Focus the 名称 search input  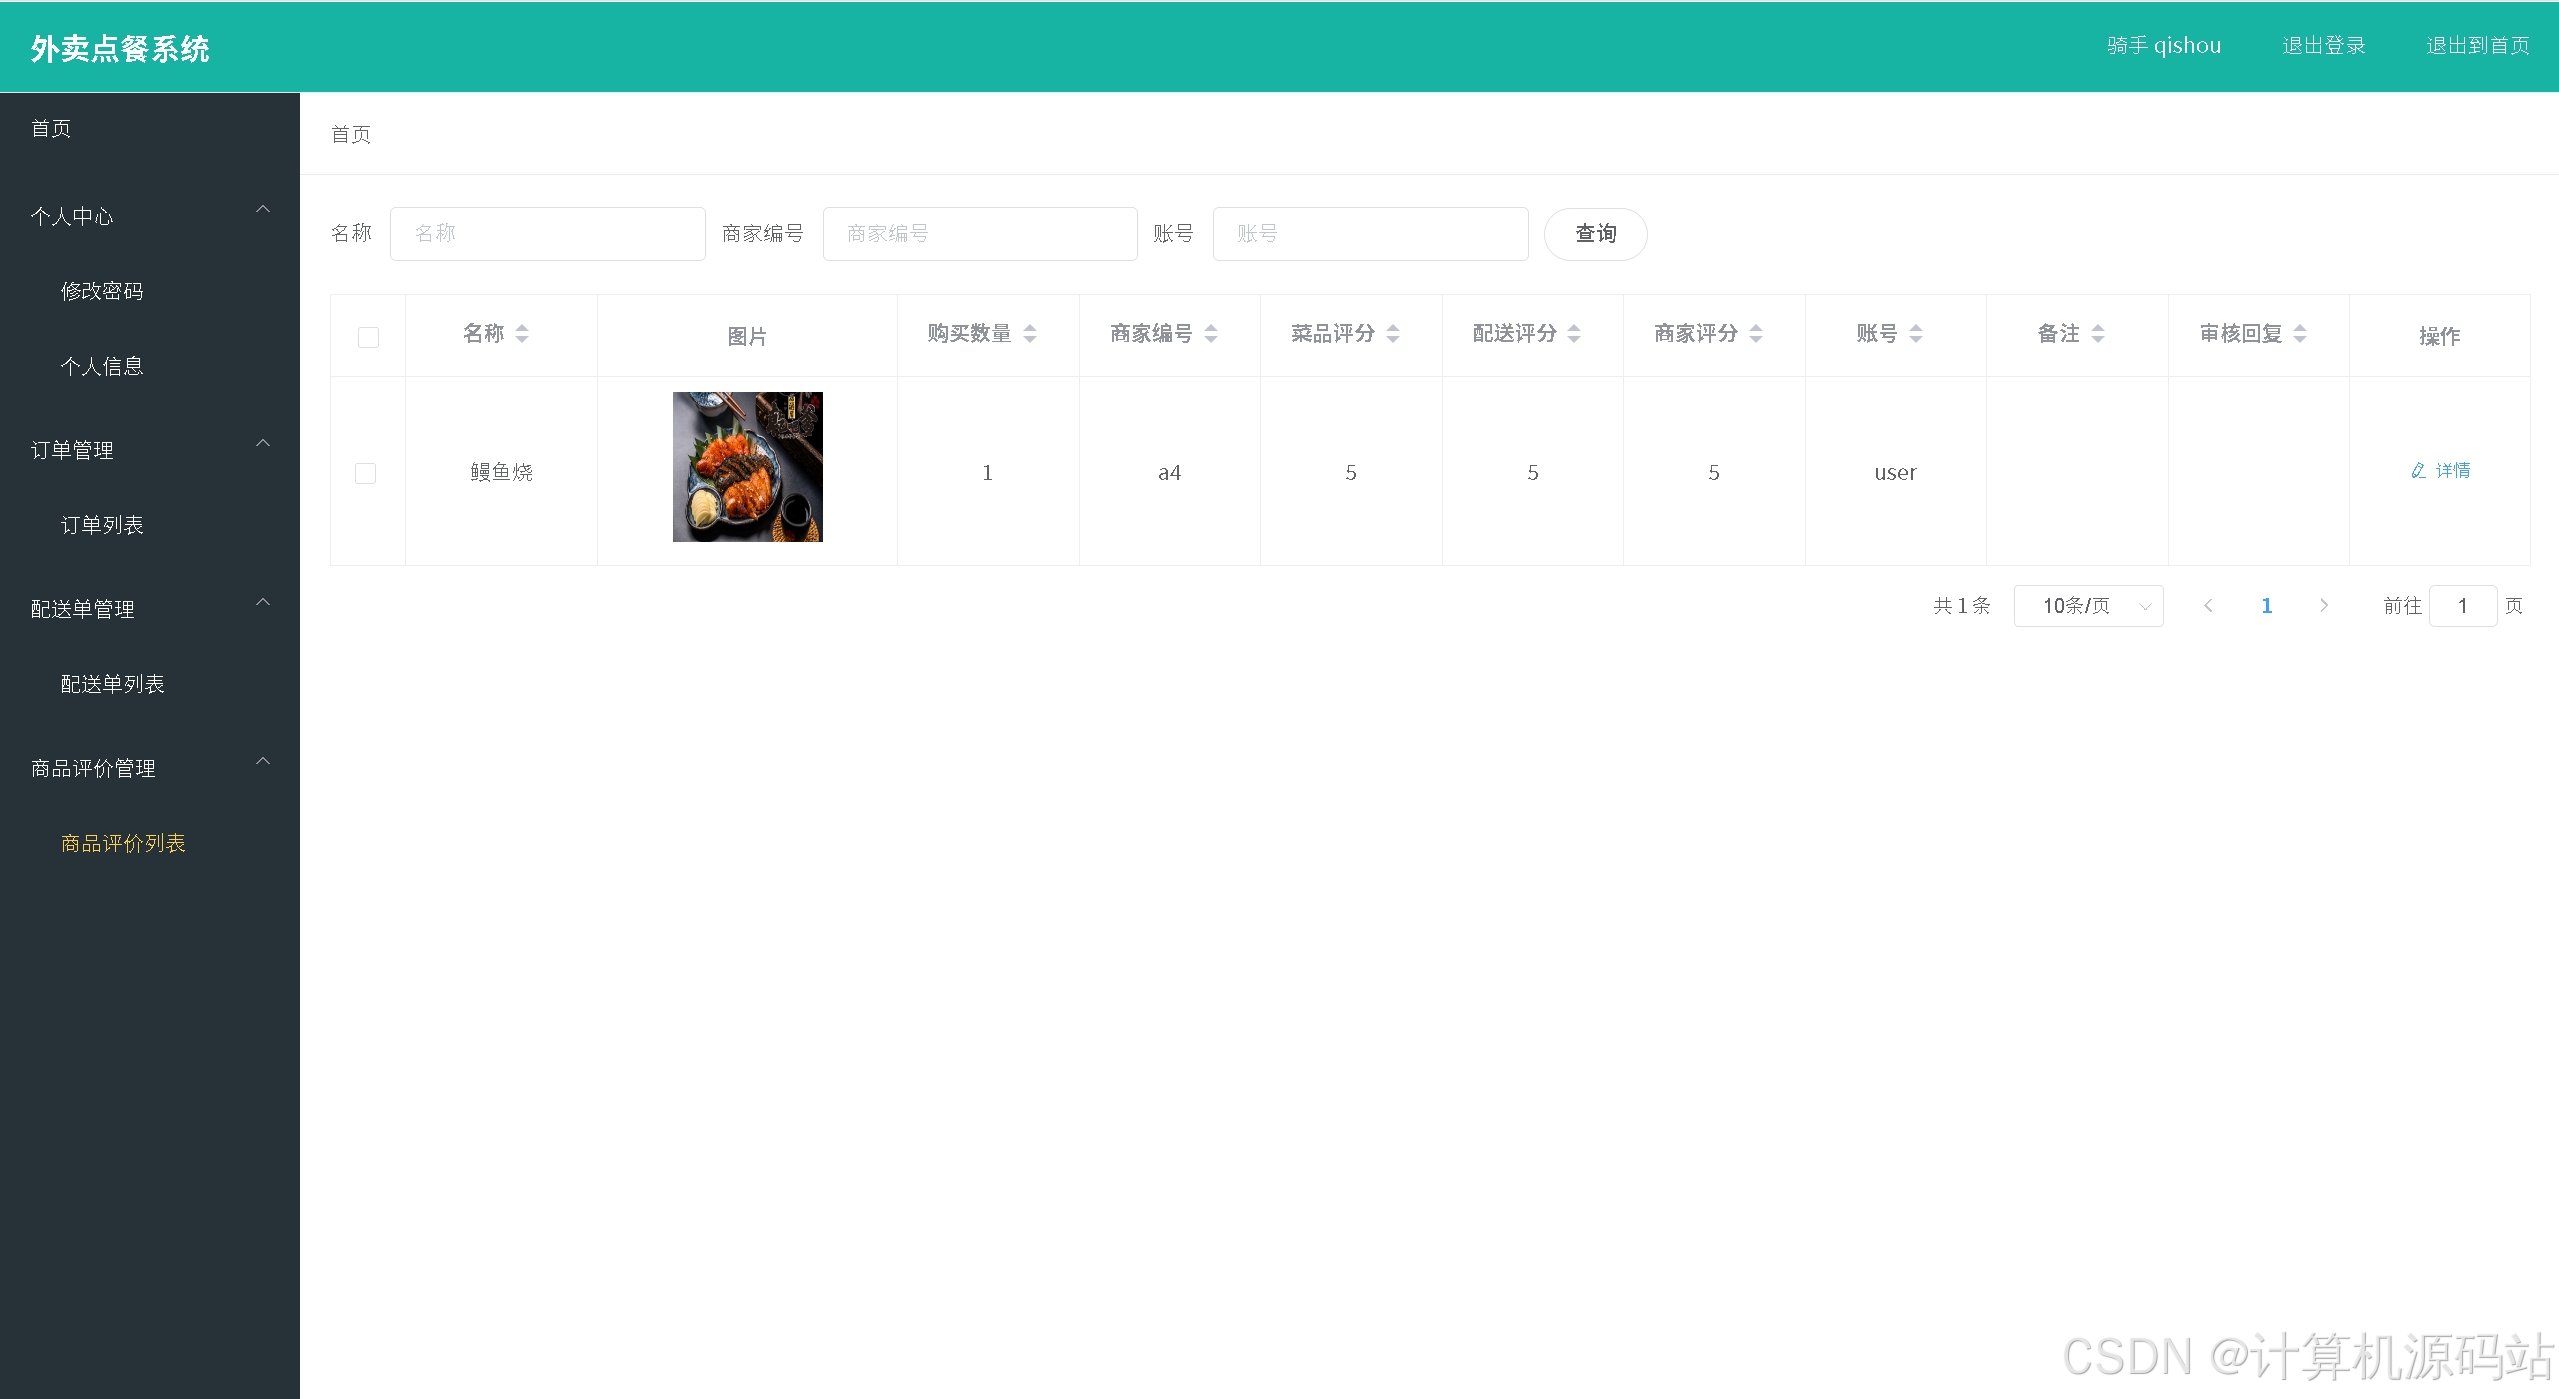click(548, 234)
